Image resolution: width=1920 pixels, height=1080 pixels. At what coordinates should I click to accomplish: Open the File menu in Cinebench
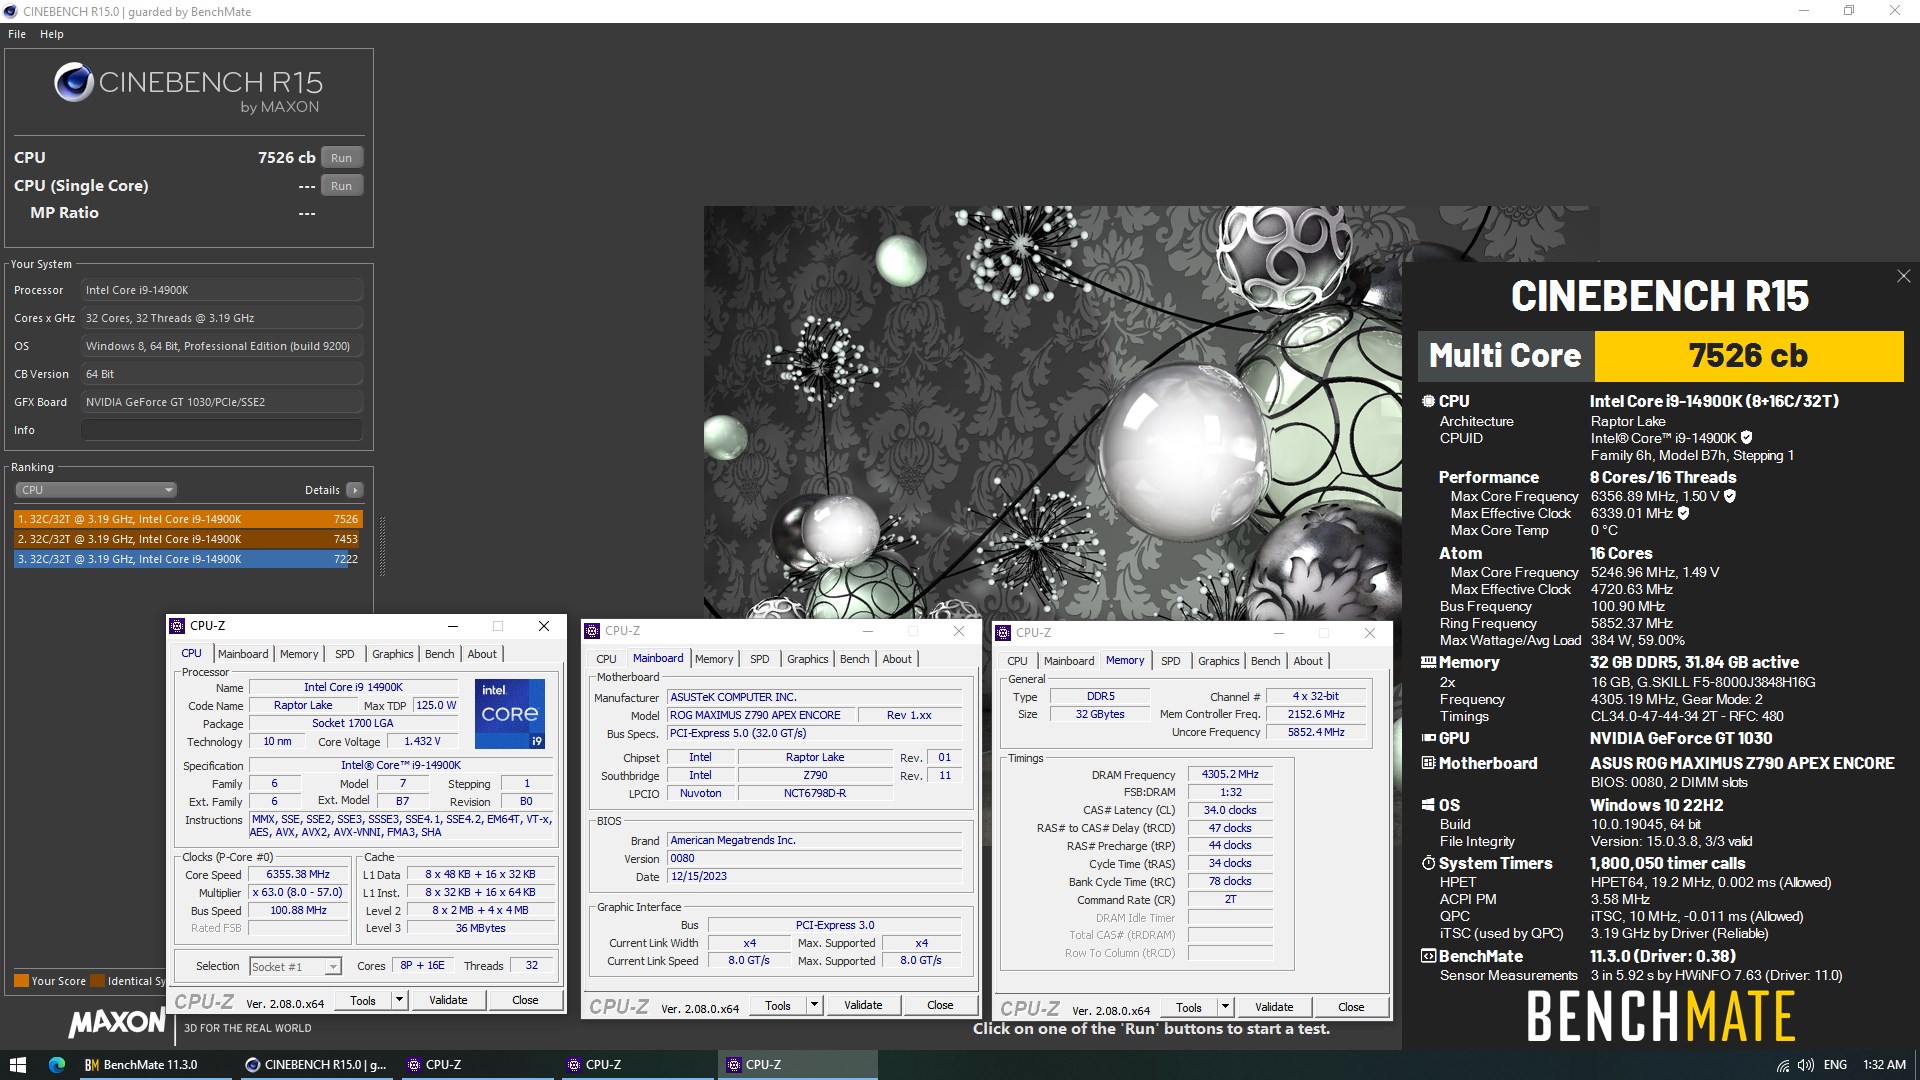(x=17, y=34)
